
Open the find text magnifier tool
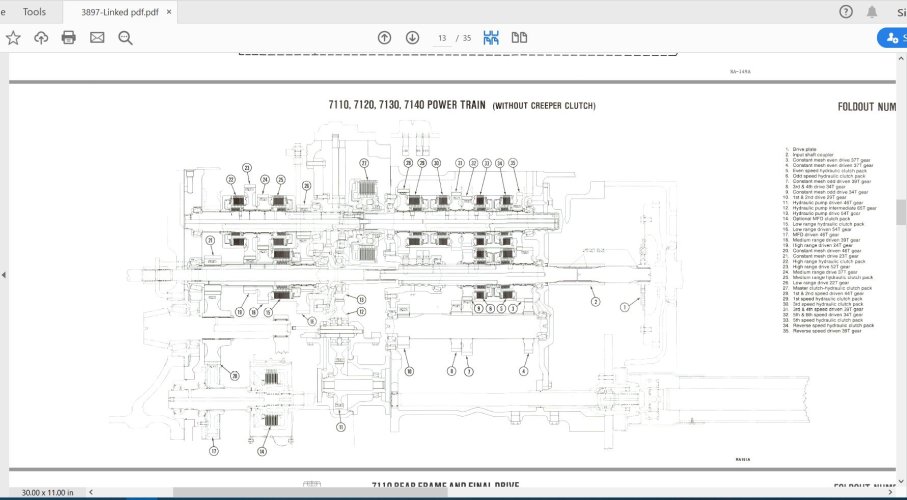(125, 38)
